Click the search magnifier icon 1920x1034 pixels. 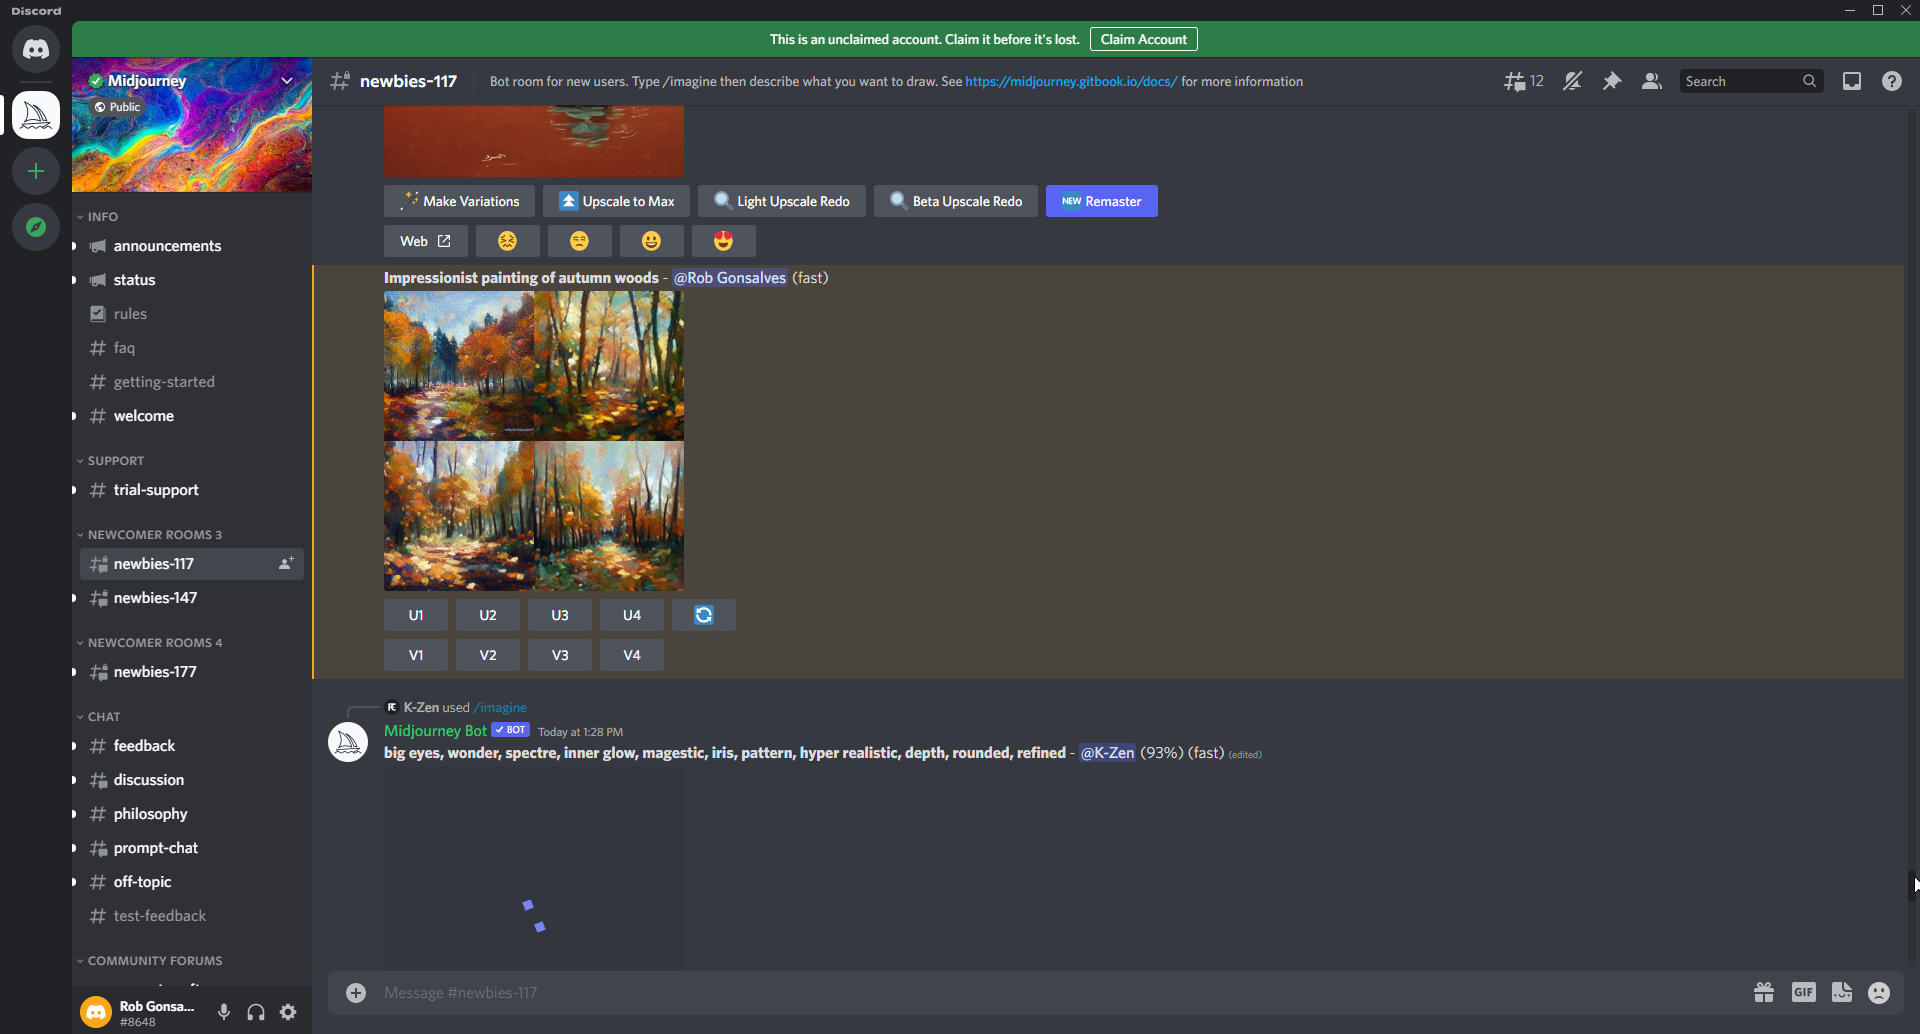pyautogui.click(x=1810, y=81)
